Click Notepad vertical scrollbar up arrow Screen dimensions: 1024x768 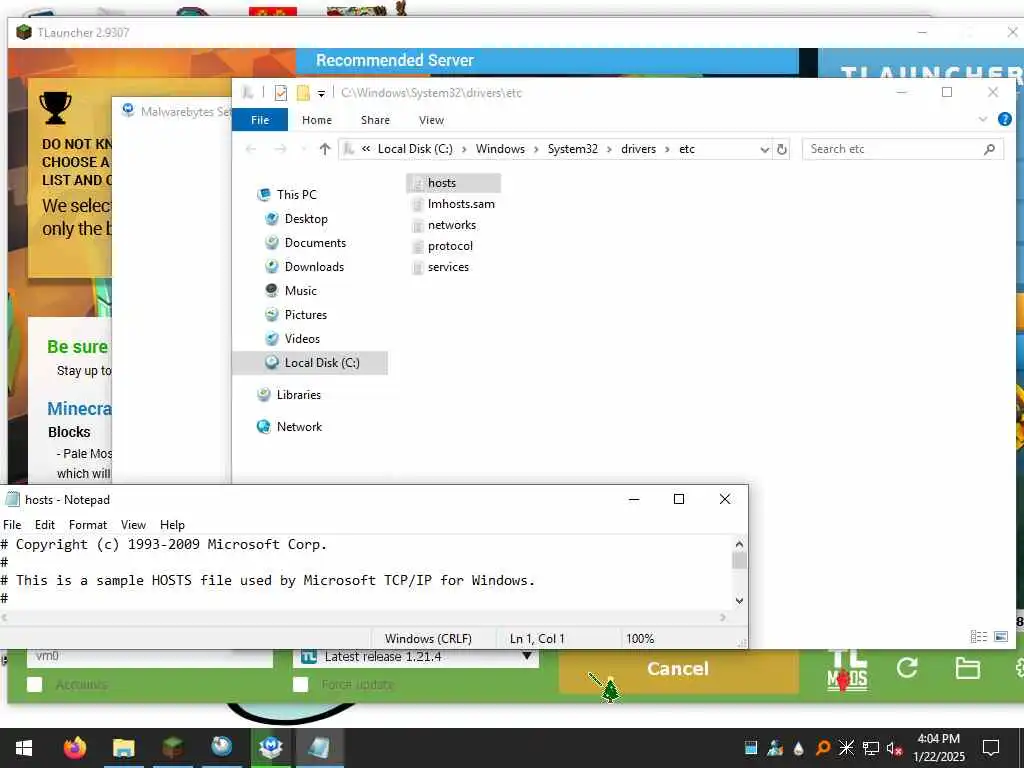(x=739, y=544)
